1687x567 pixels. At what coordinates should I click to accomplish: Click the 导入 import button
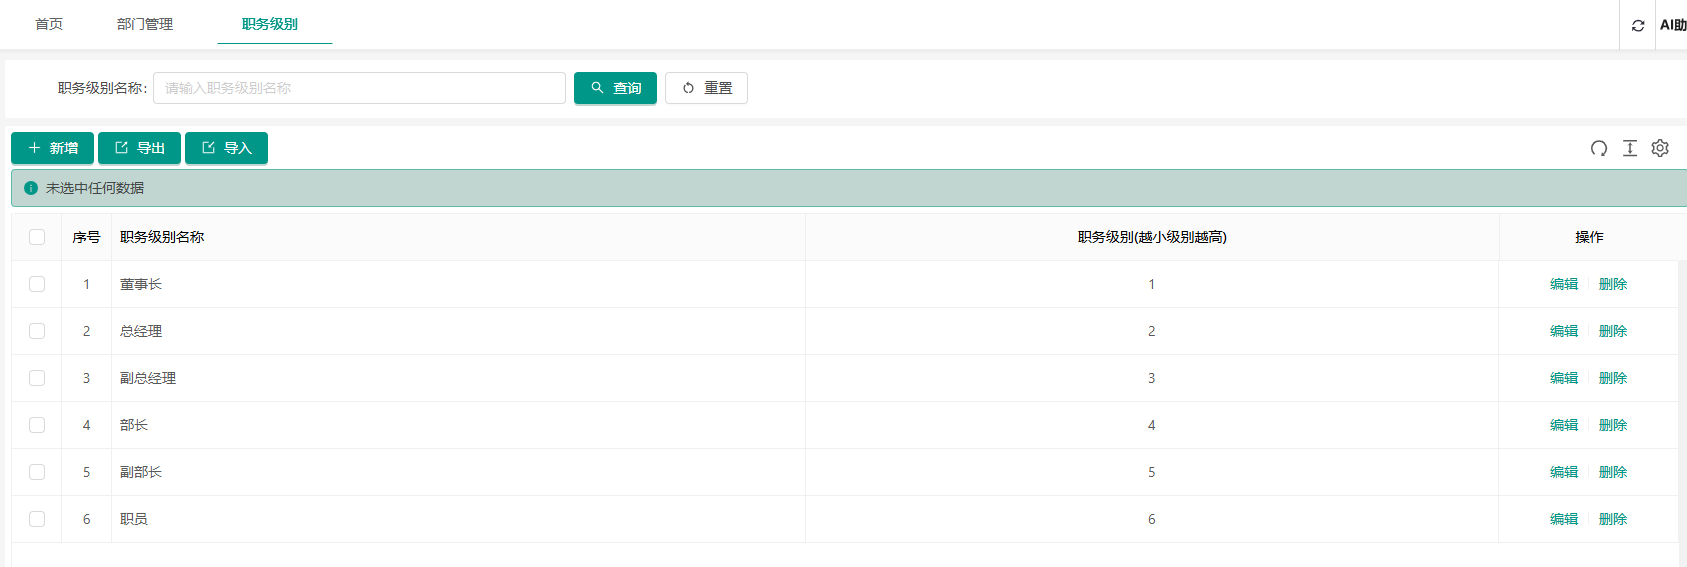click(226, 148)
